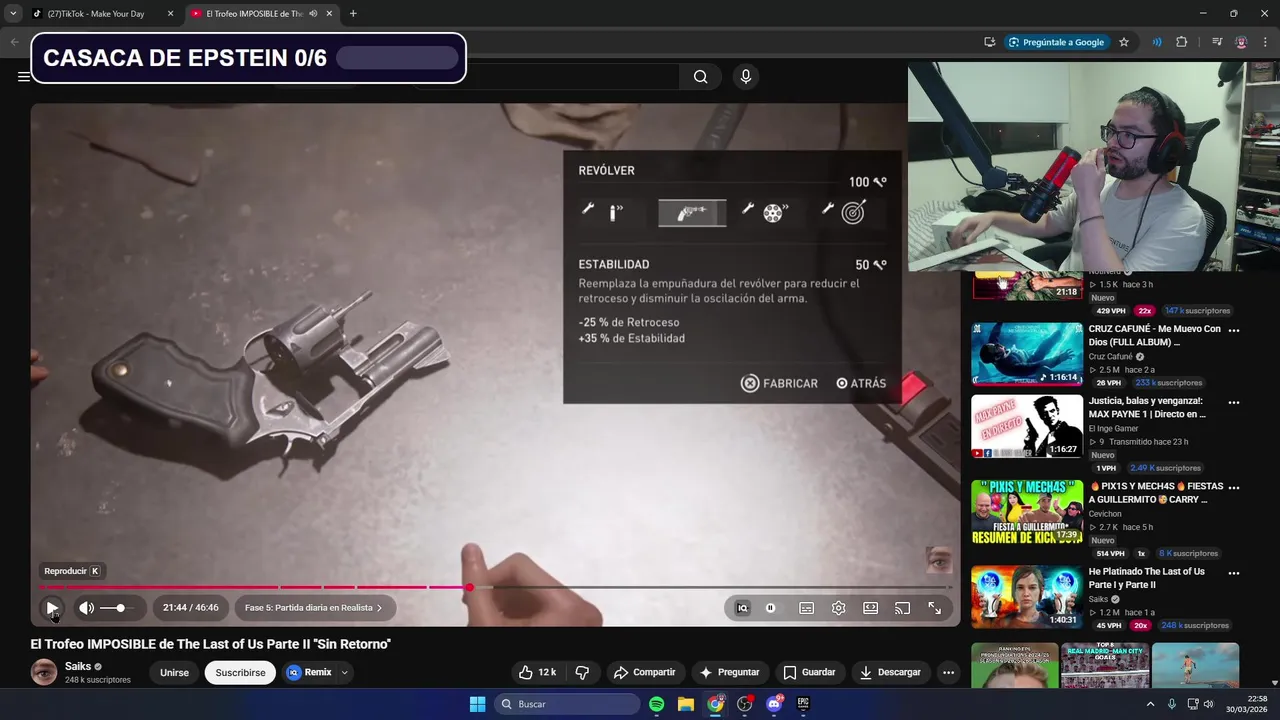Screen dimensions: 1280x720
Task: Click the IQ Remix button
Action: 309,672
